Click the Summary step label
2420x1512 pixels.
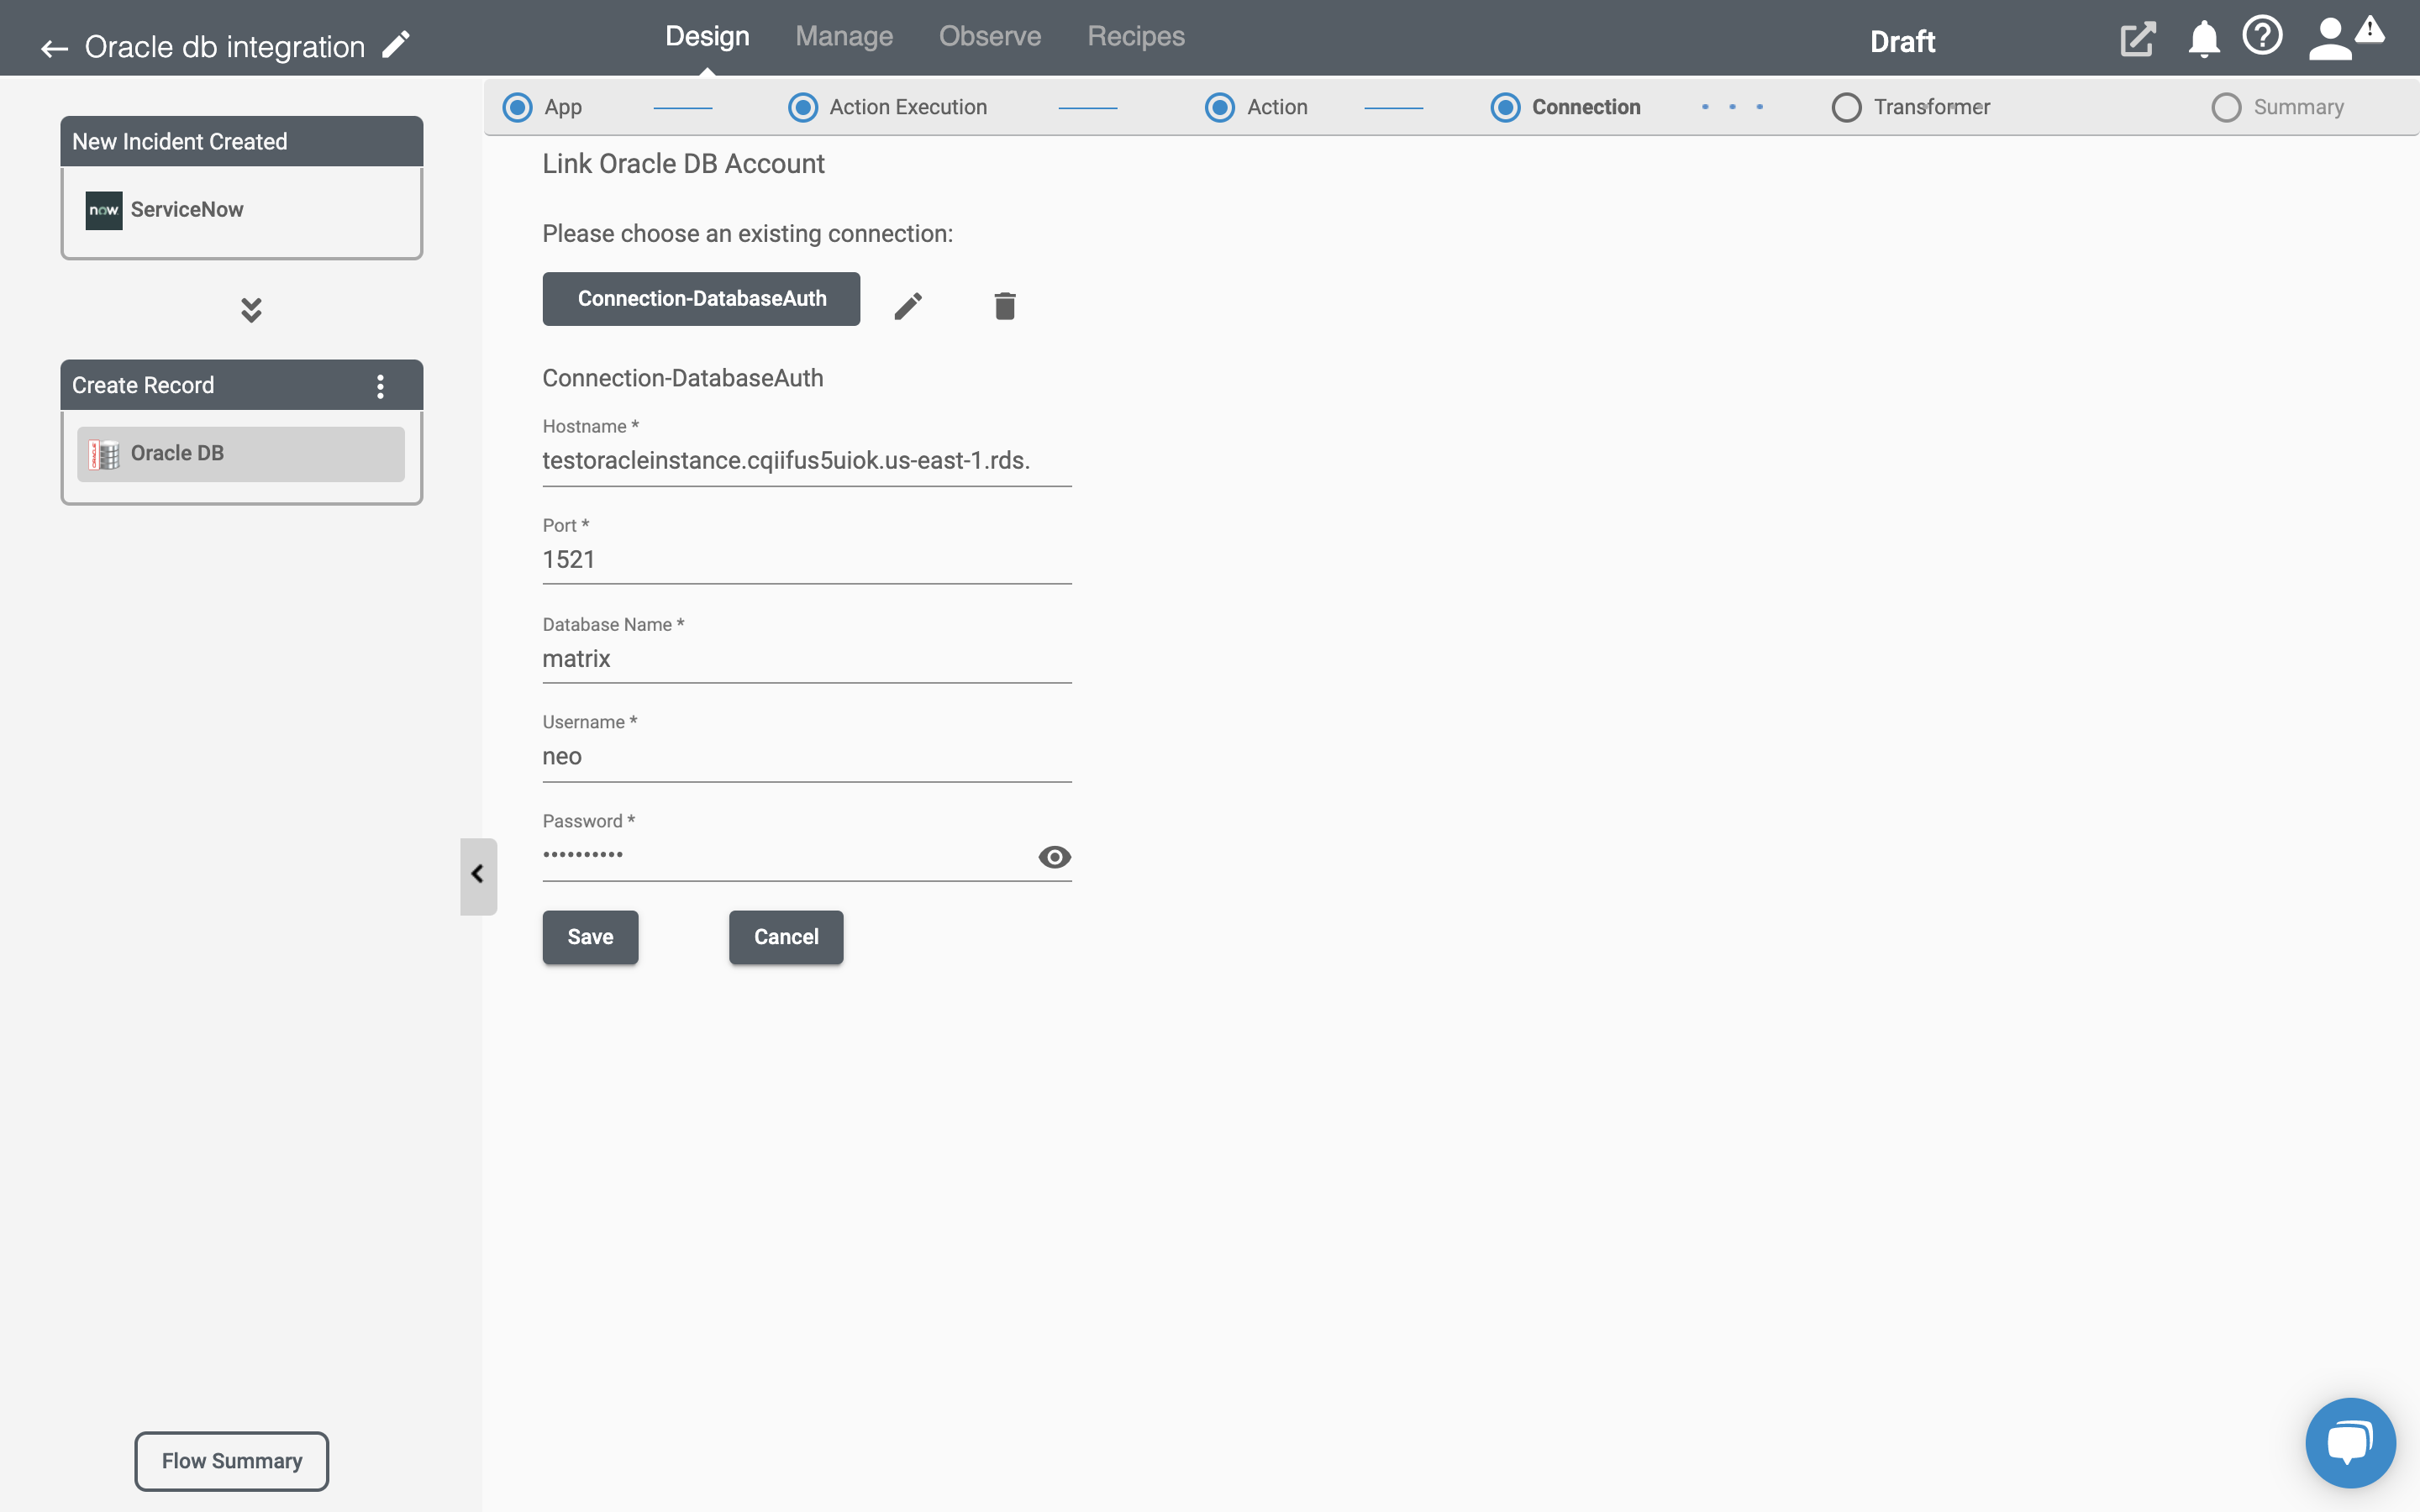2298,107
